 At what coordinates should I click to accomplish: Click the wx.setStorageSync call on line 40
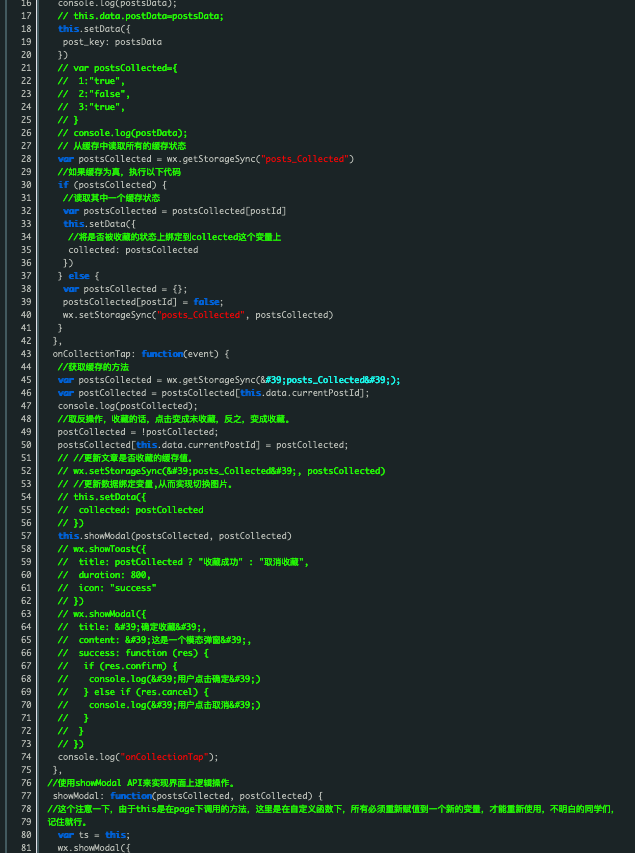[x=198, y=315]
